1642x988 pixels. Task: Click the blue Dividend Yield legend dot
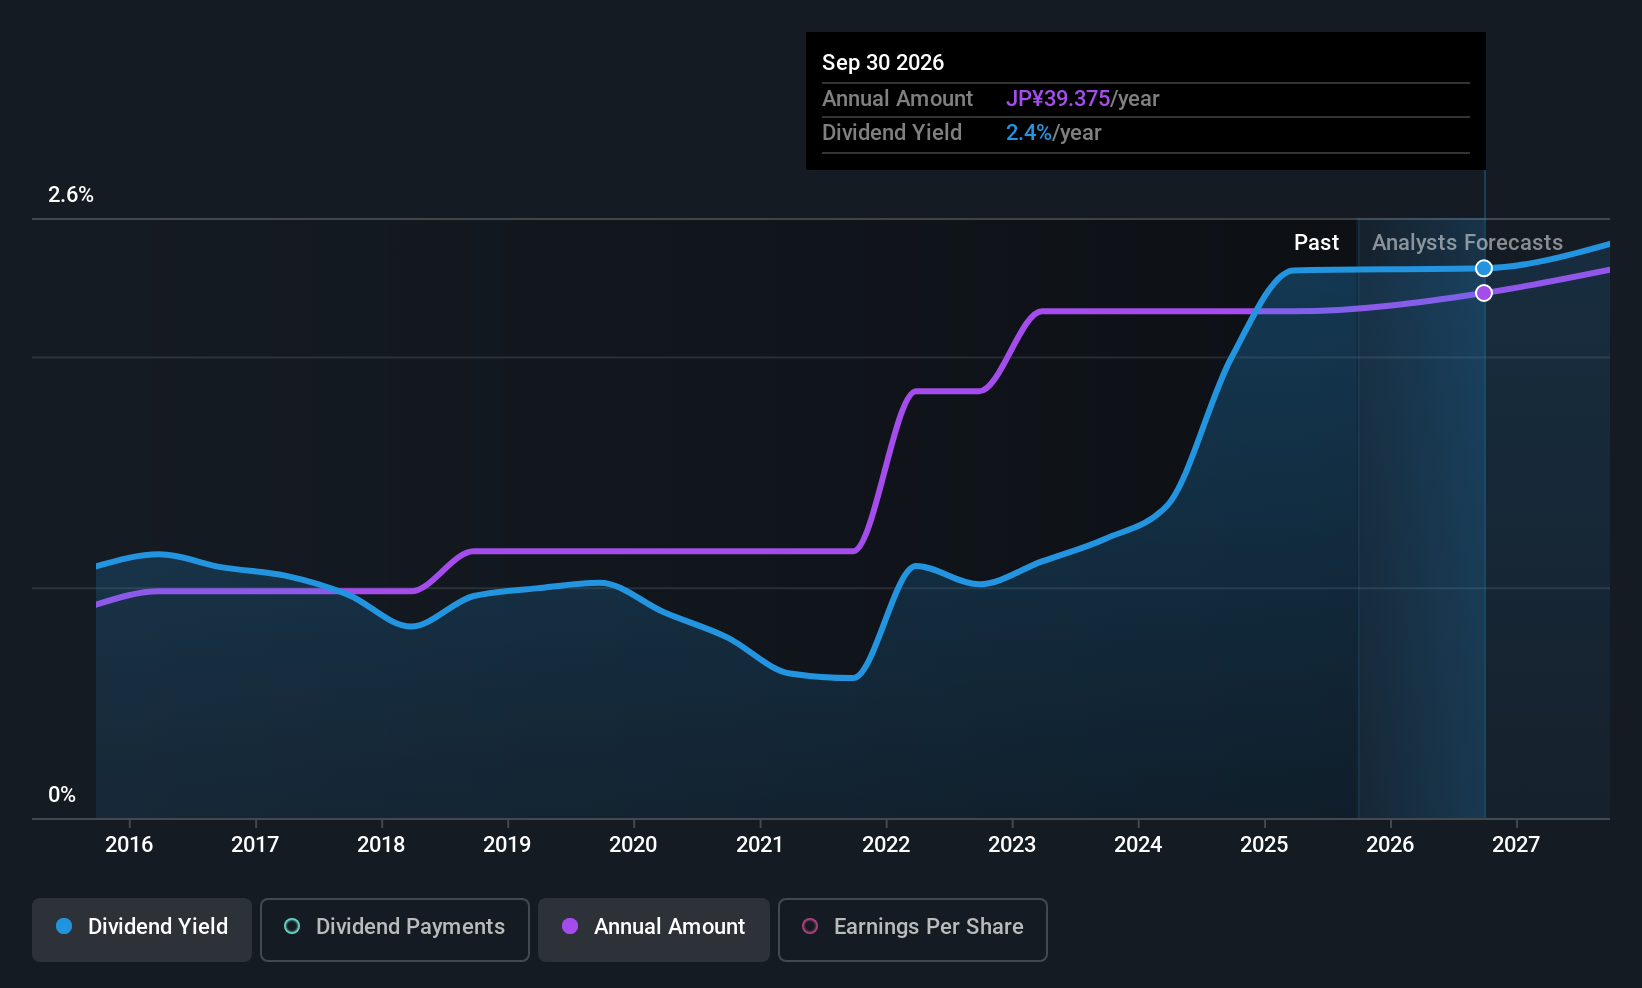64,927
